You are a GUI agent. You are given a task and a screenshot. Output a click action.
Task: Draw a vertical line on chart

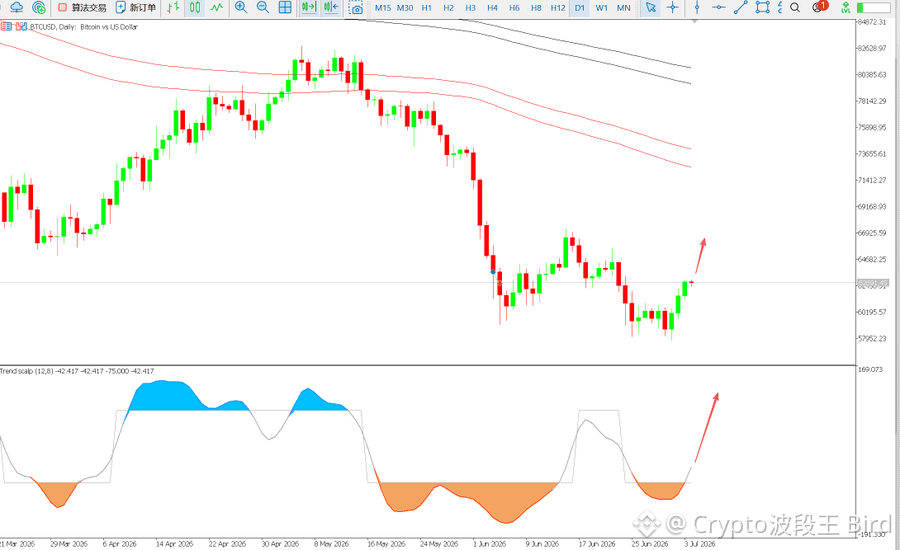click(697, 7)
